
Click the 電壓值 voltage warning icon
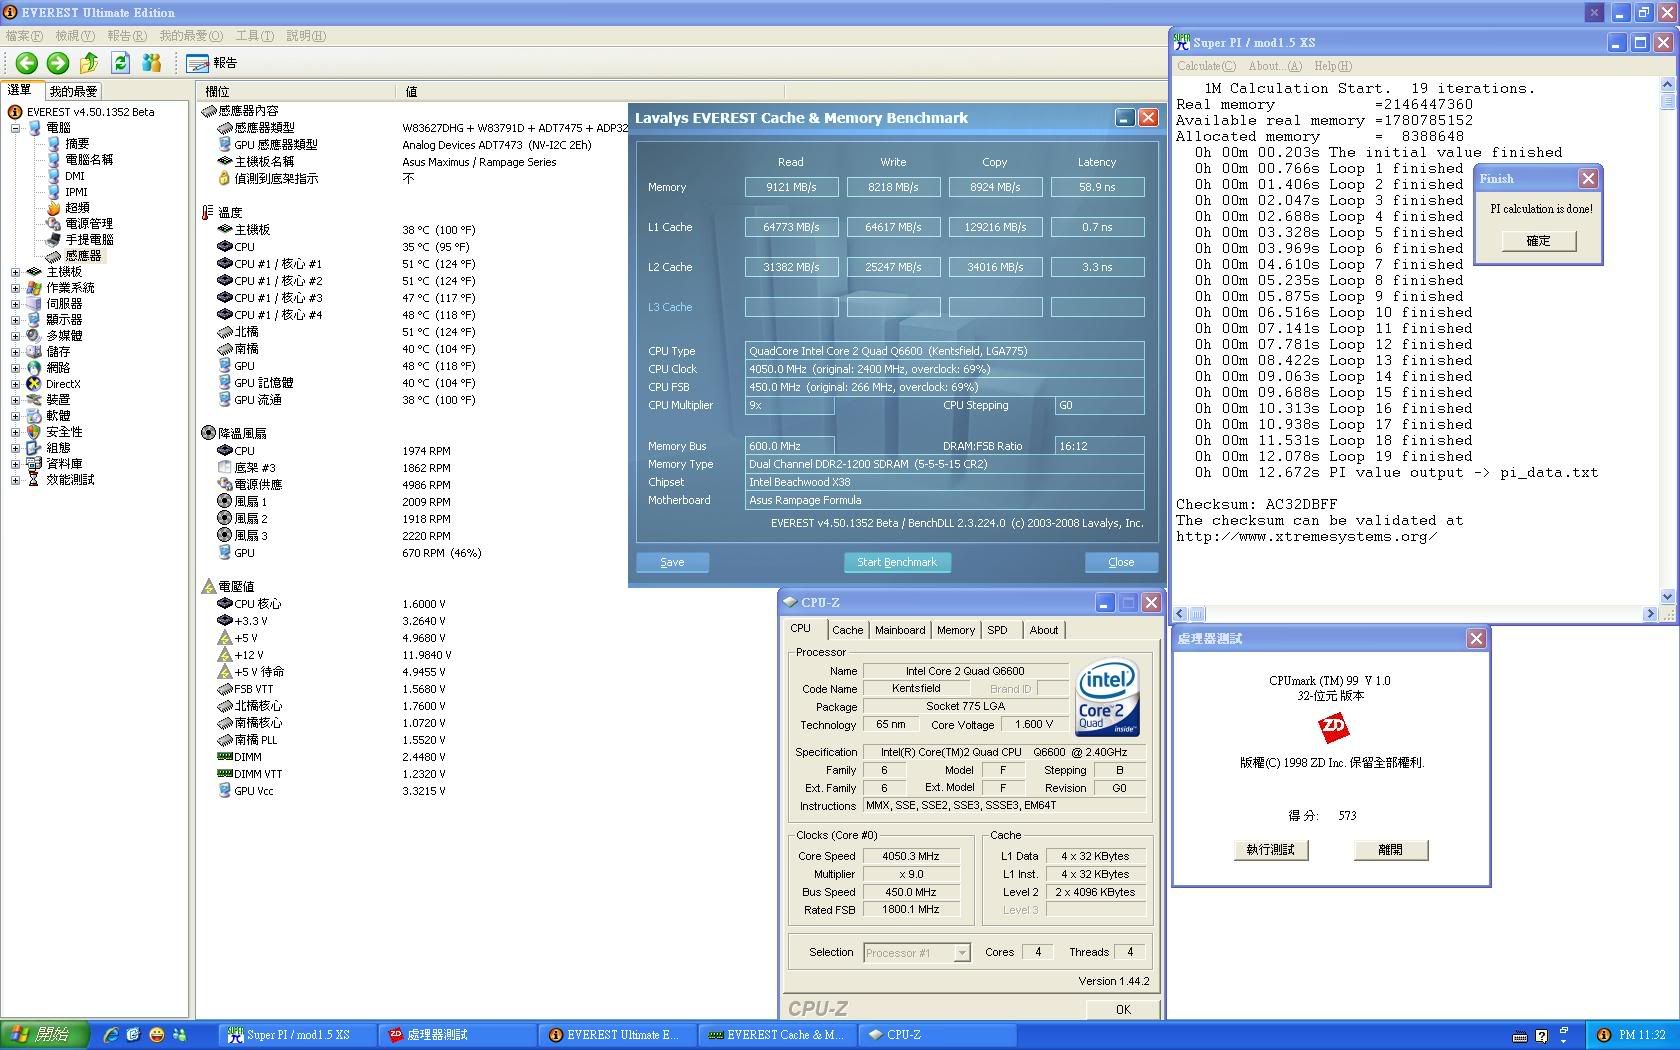point(208,586)
